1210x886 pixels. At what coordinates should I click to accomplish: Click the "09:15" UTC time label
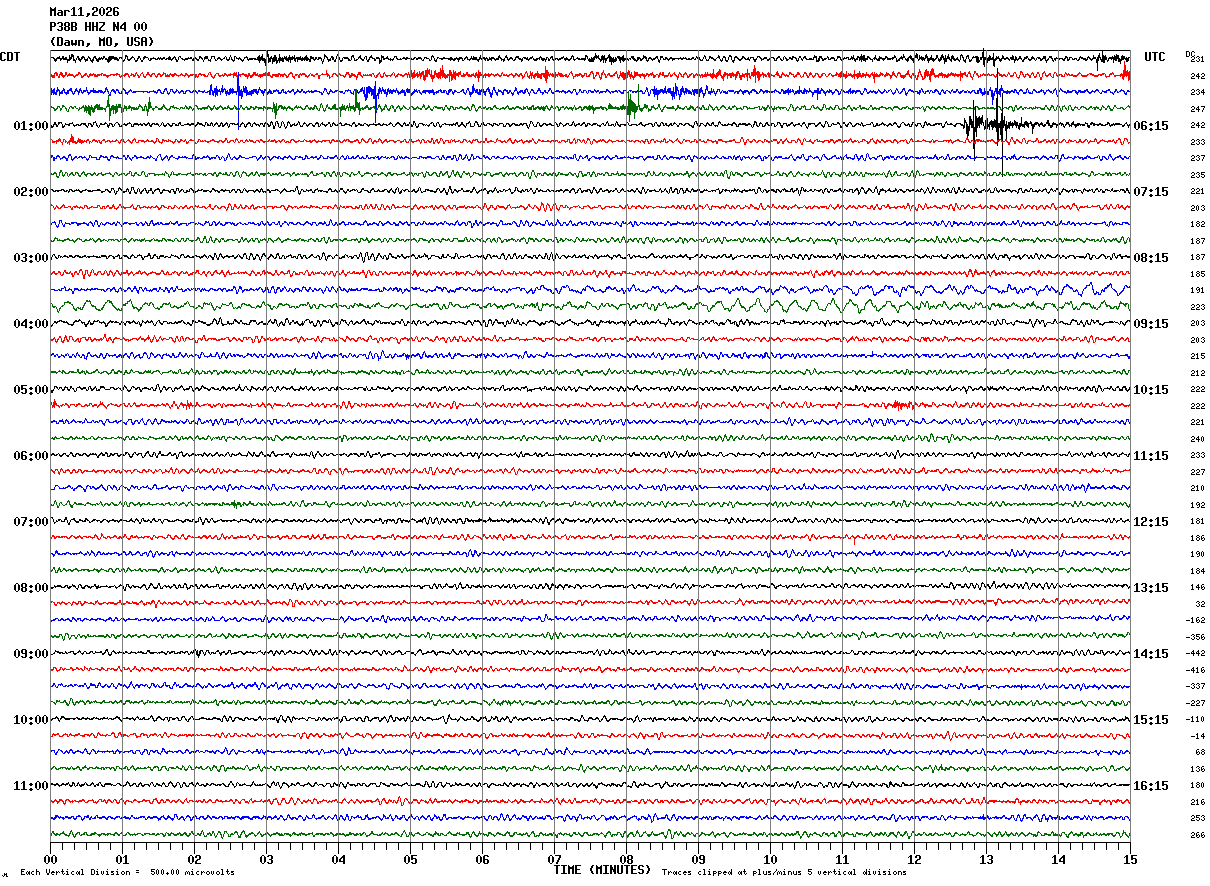coord(1151,324)
